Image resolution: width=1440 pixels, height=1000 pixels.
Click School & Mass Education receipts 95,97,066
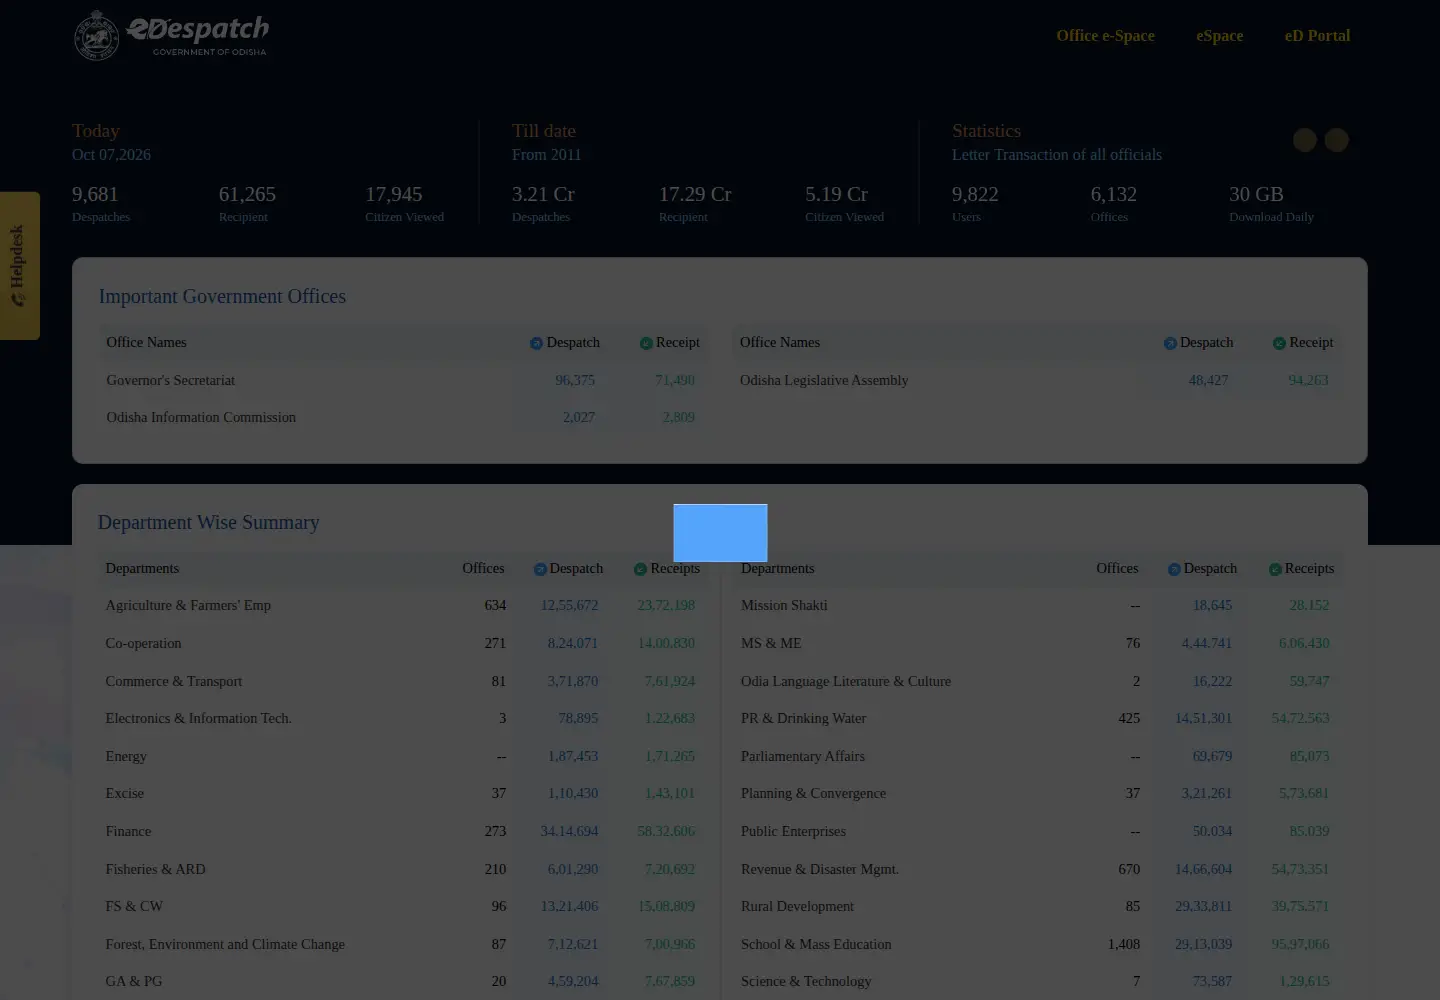click(1300, 944)
